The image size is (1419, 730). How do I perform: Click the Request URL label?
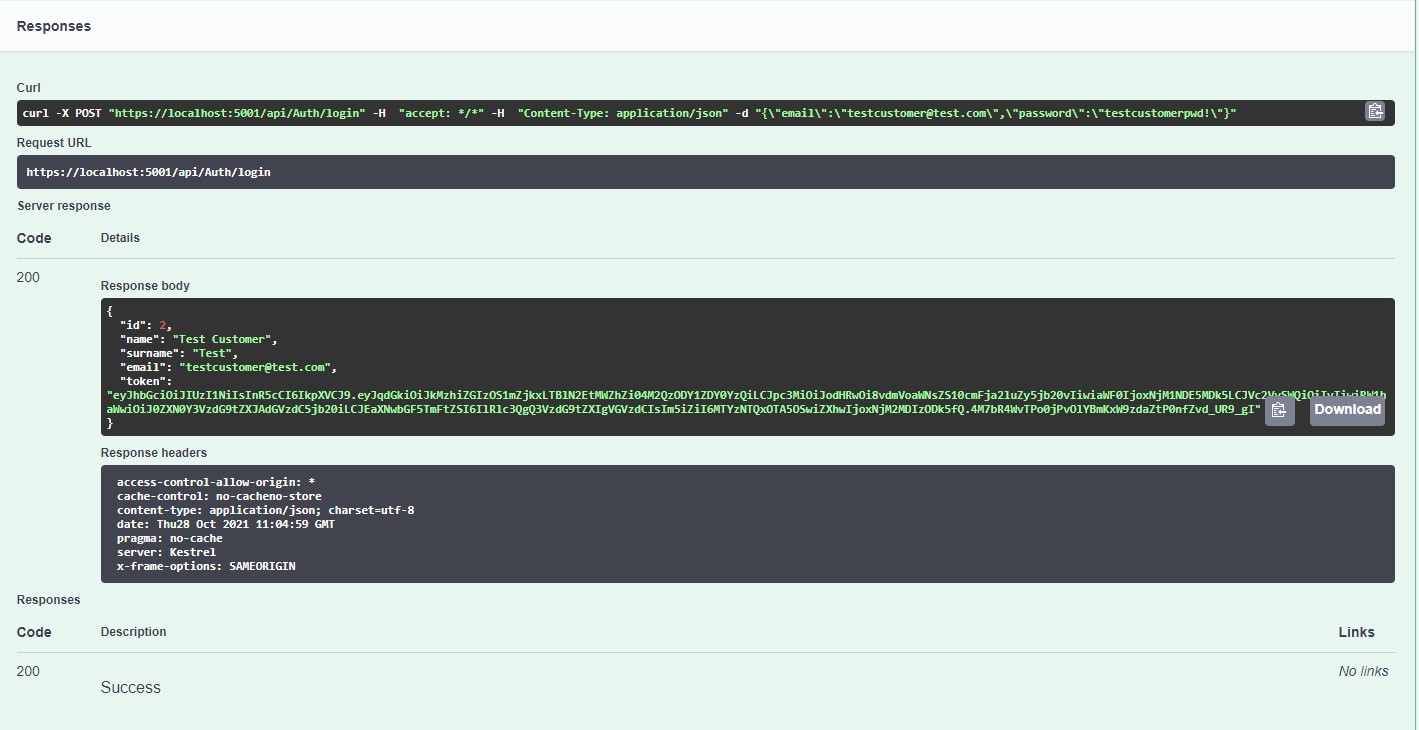click(x=54, y=143)
